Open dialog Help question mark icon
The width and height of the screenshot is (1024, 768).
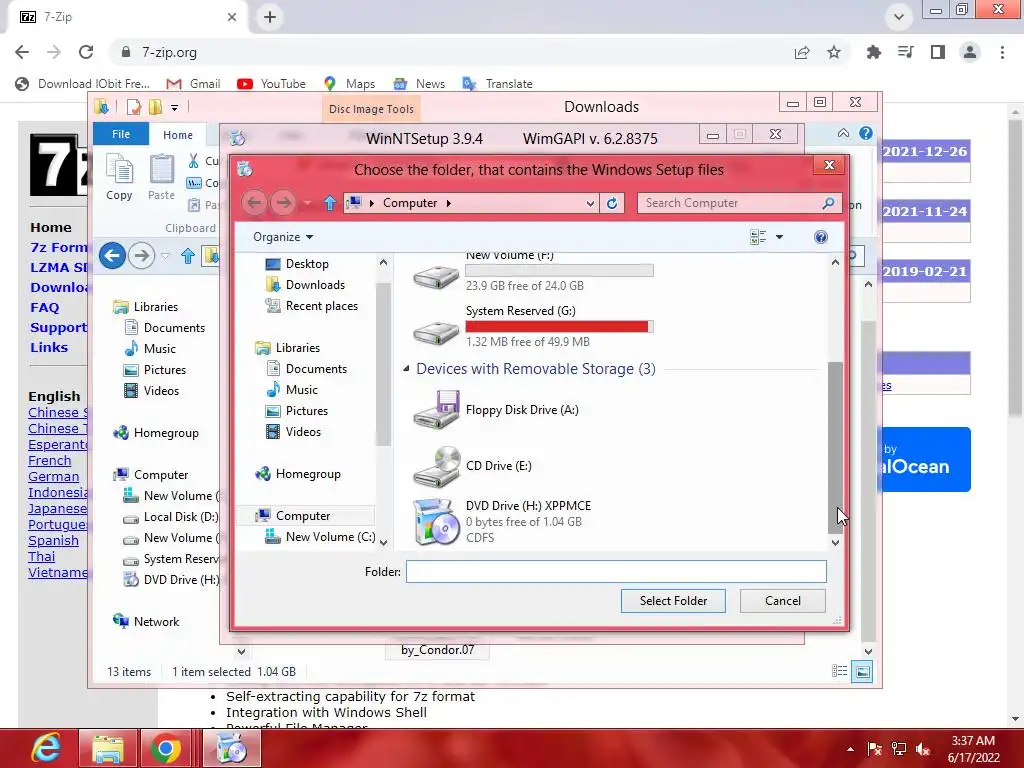click(x=821, y=237)
